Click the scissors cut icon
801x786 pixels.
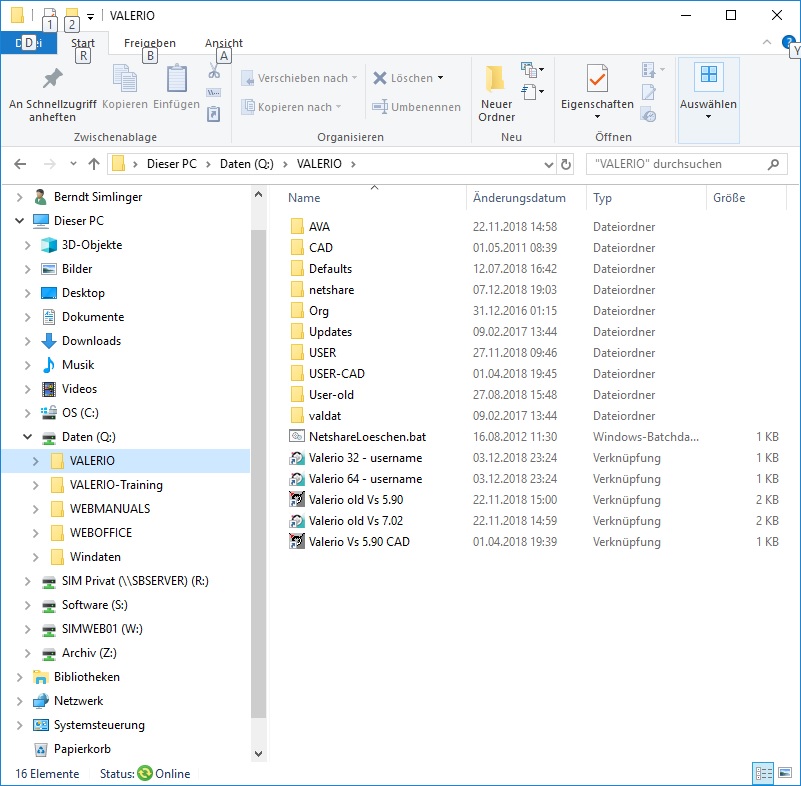pyautogui.click(x=214, y=70)
